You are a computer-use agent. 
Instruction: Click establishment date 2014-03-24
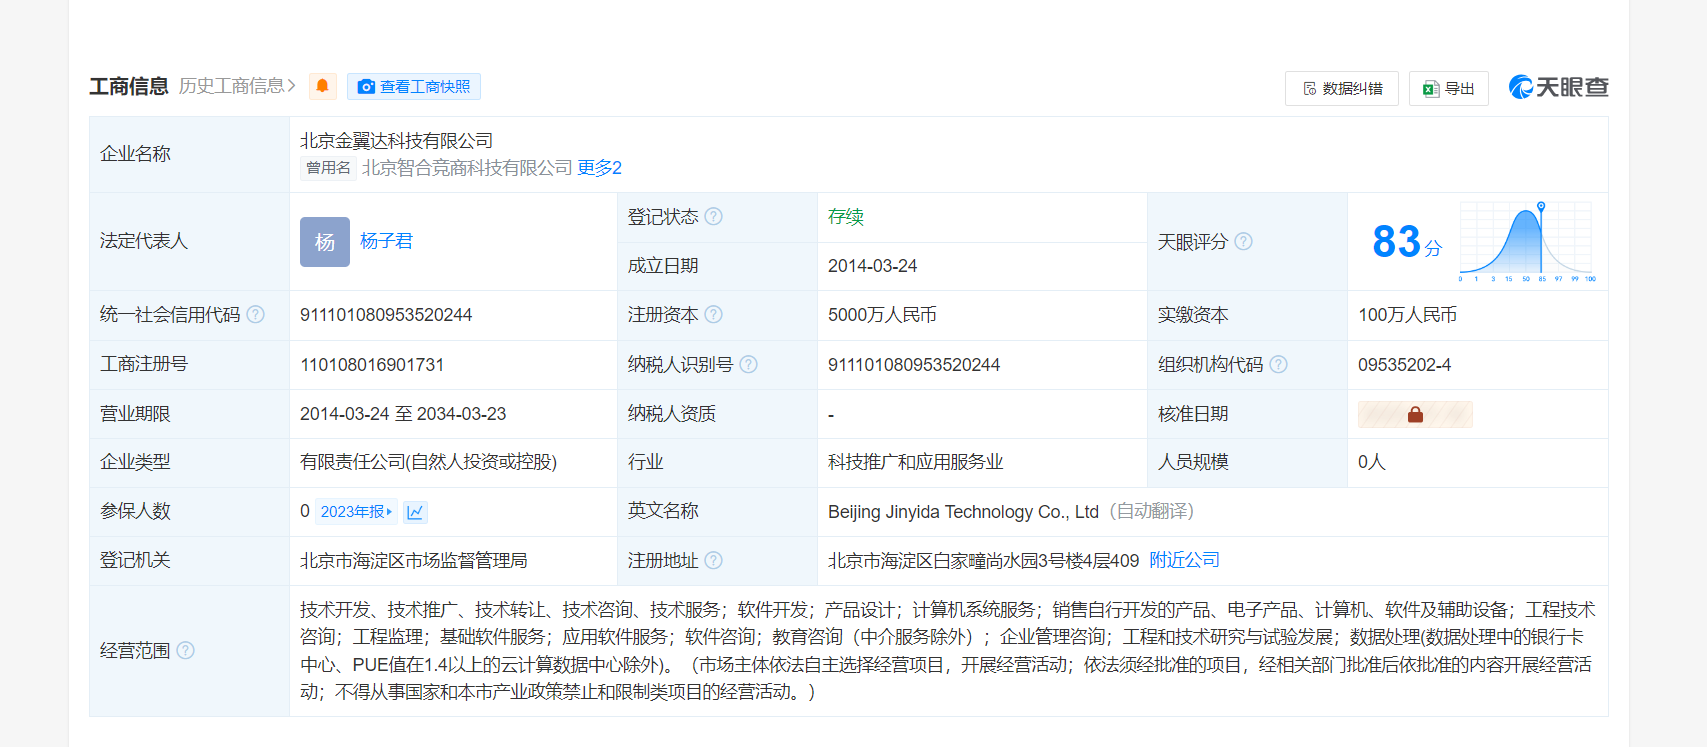[x=872, y=266]
